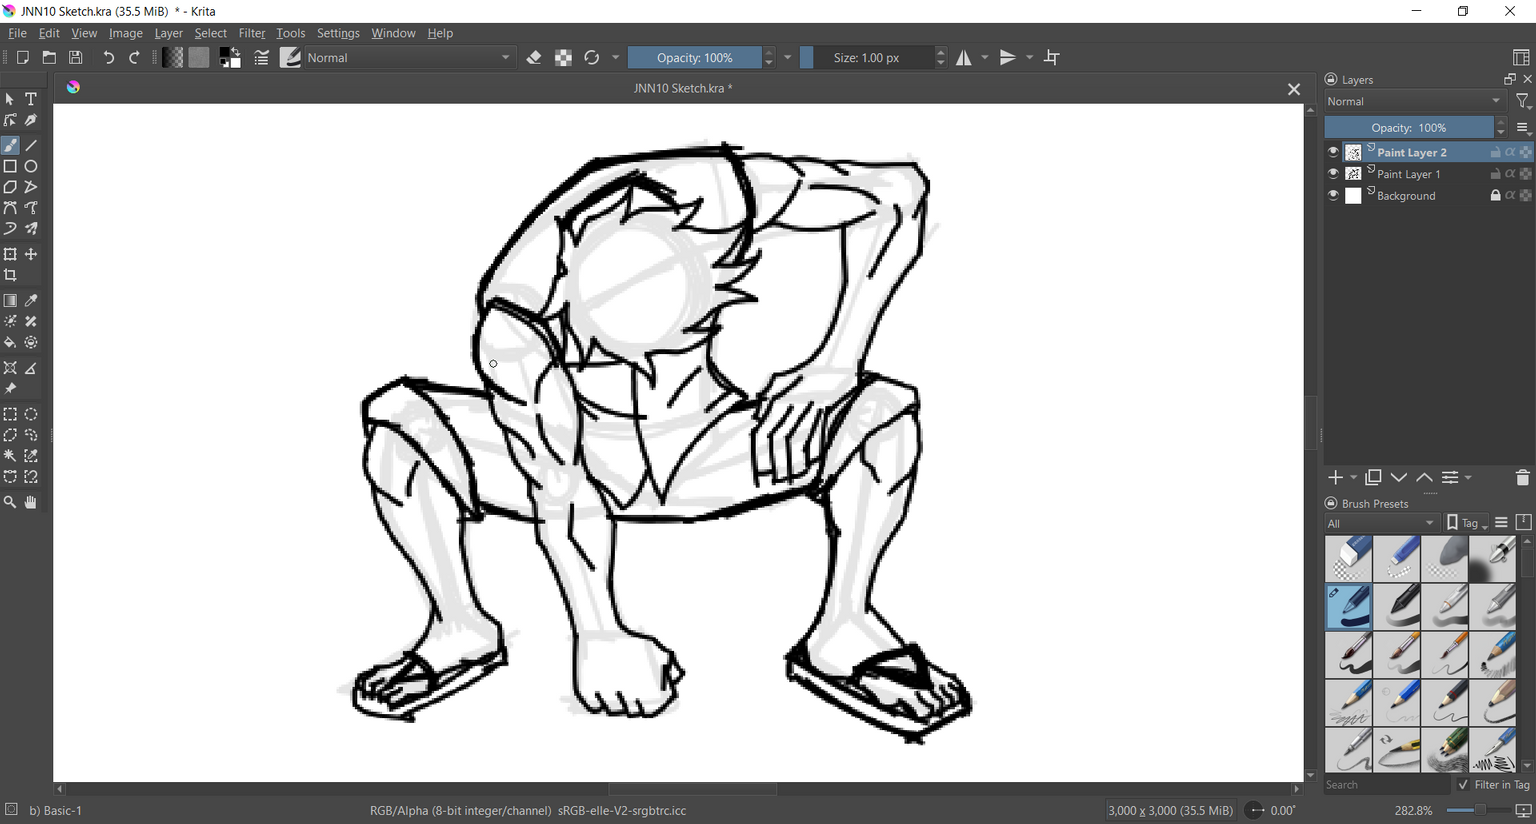The height and width of the screenshot is (824, 1536).
Task: Open the Edit menu
Action: (x=49, y=33)
